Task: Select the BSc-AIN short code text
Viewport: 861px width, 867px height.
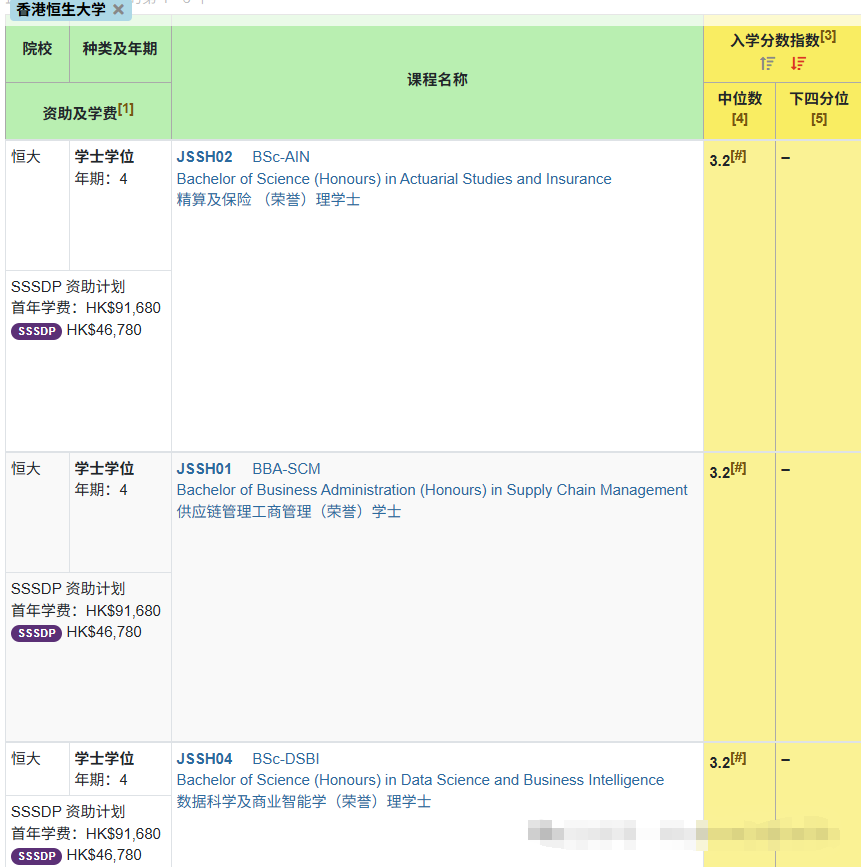Action: [281, 157]
